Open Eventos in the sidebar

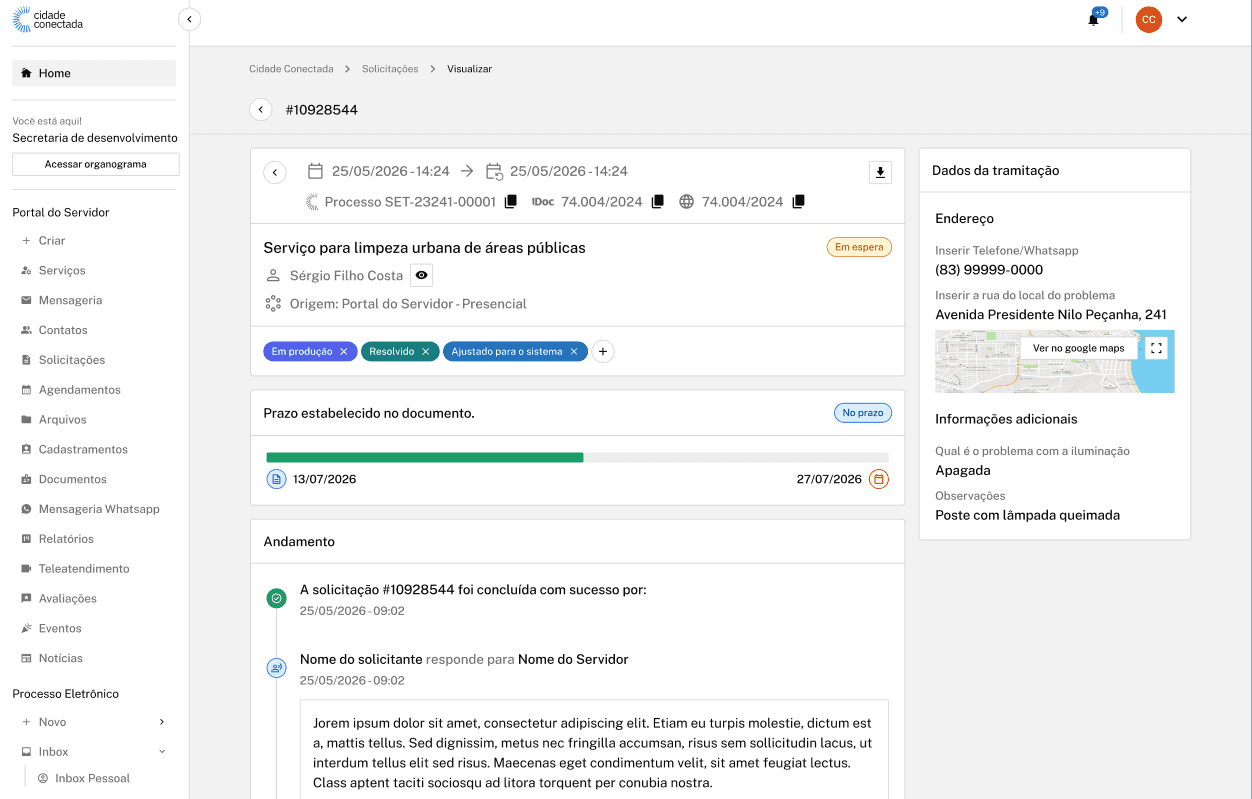click(x=60, y=629)
